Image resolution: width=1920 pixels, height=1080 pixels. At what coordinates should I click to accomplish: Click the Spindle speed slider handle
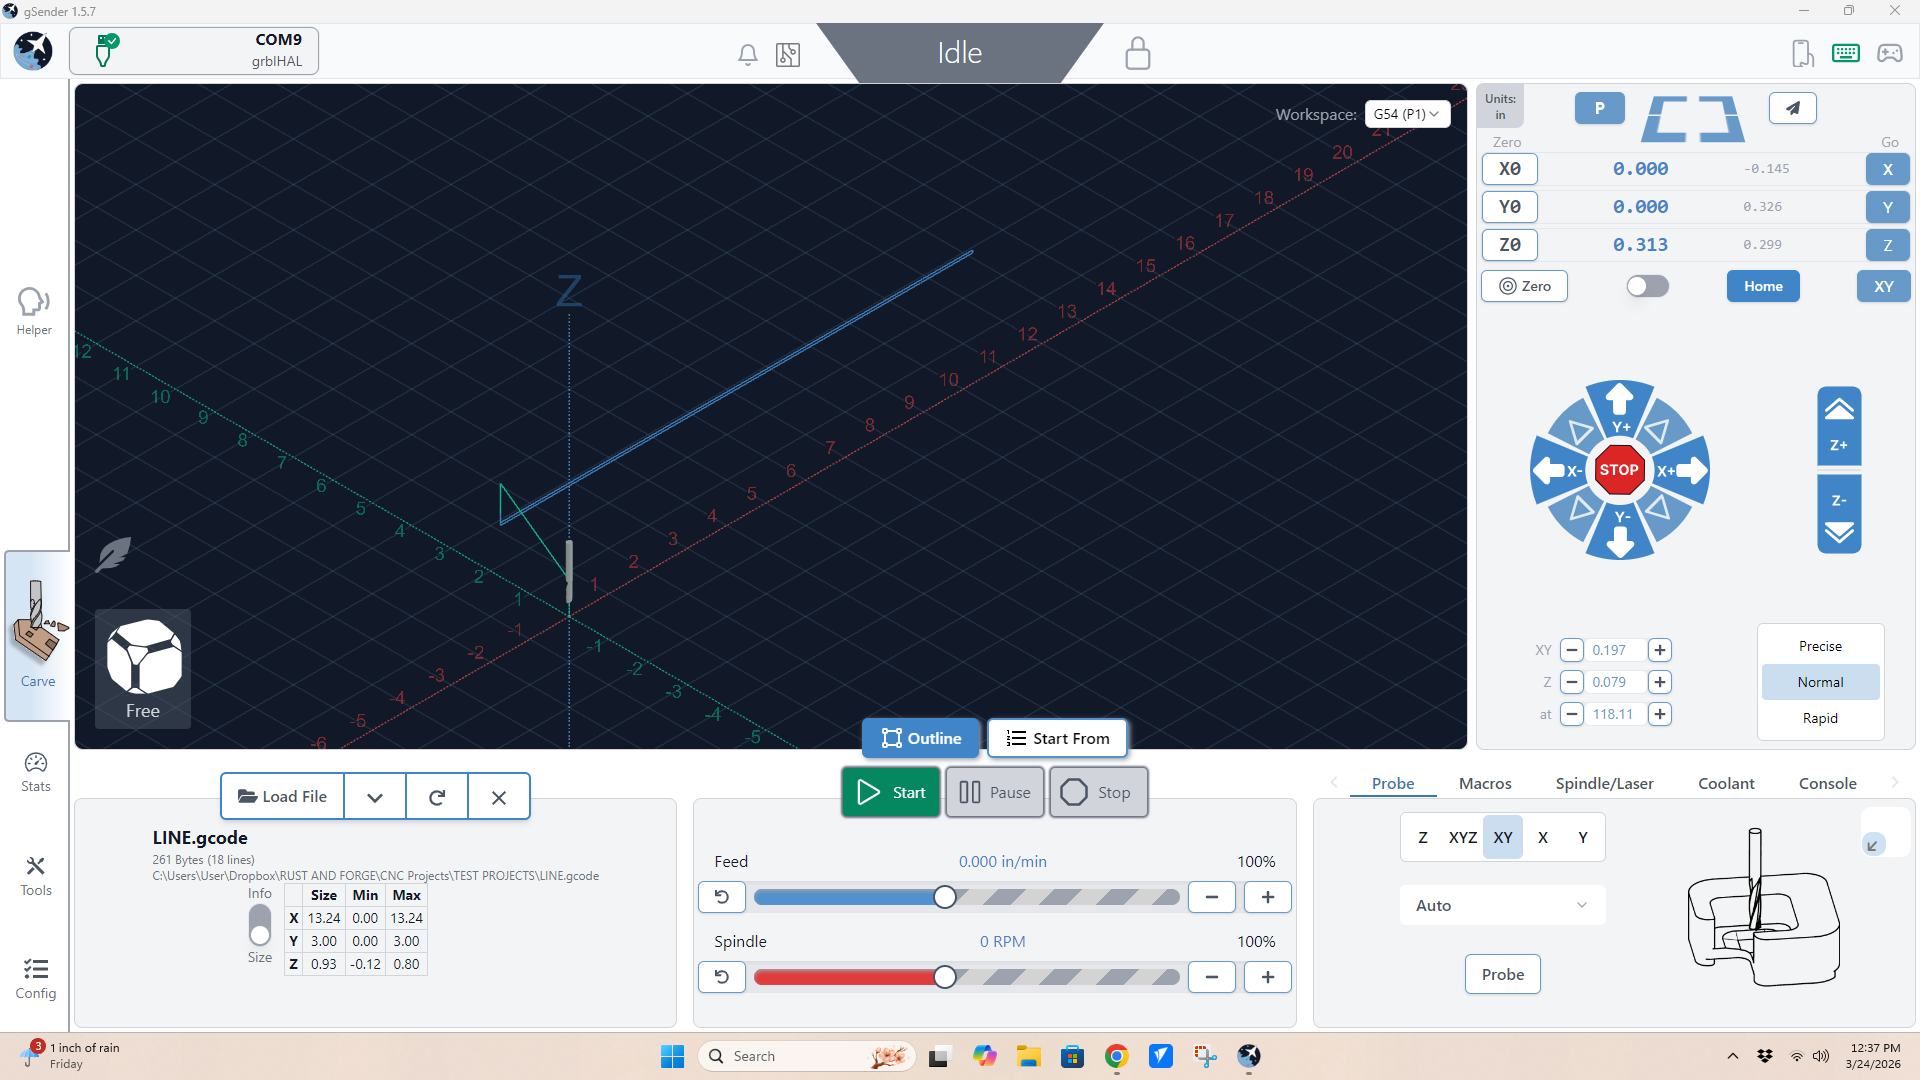pos(944,977)
